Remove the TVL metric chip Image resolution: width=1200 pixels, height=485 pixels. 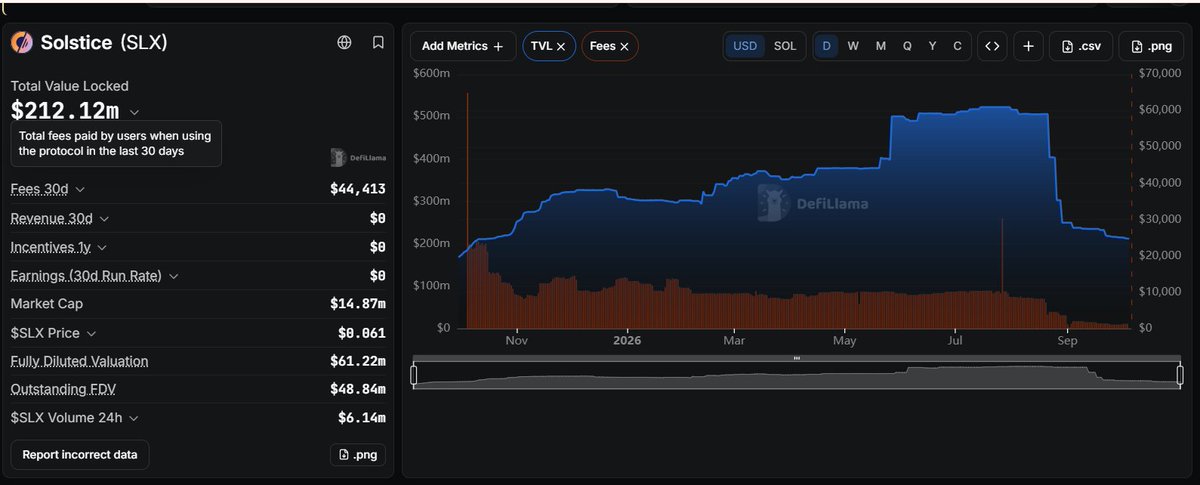point(561,47)
